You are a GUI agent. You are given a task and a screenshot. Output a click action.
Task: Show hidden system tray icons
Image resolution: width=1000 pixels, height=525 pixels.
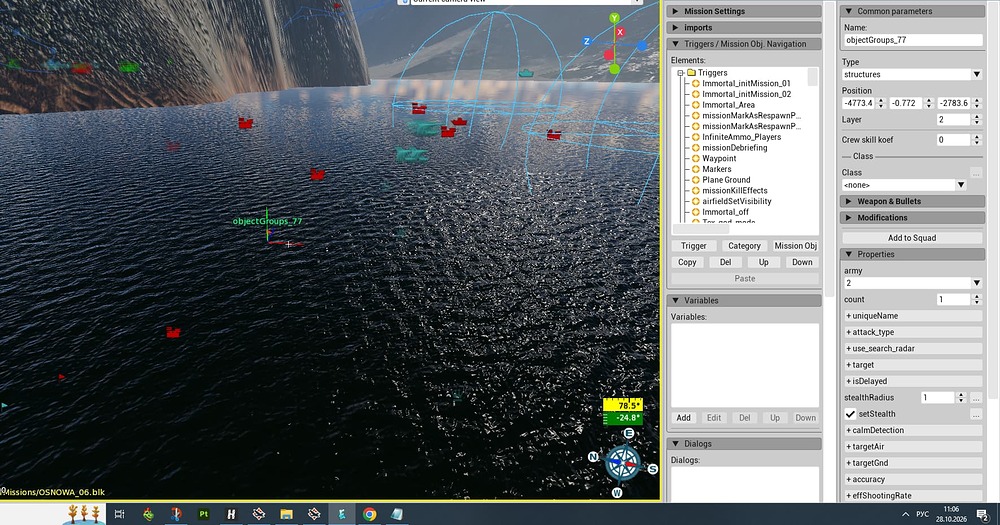pyautogui.click(x=906, y=514)
